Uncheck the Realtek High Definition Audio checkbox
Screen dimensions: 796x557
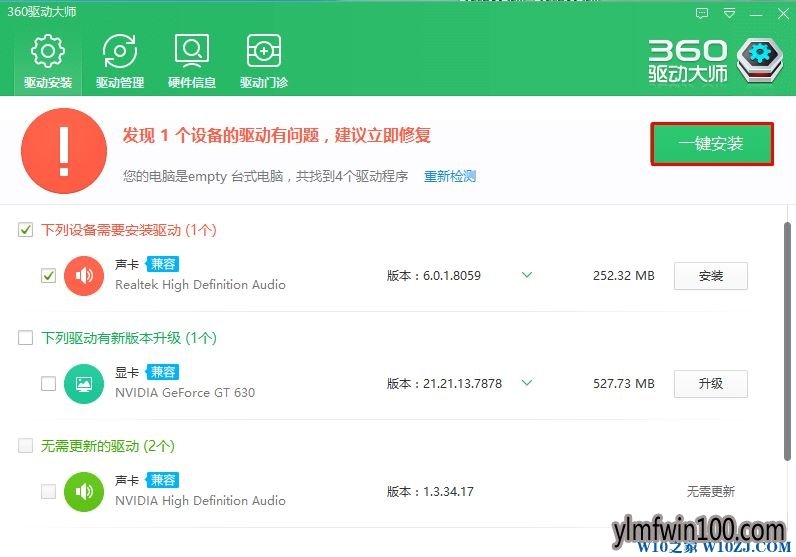(x=48, y=276)
